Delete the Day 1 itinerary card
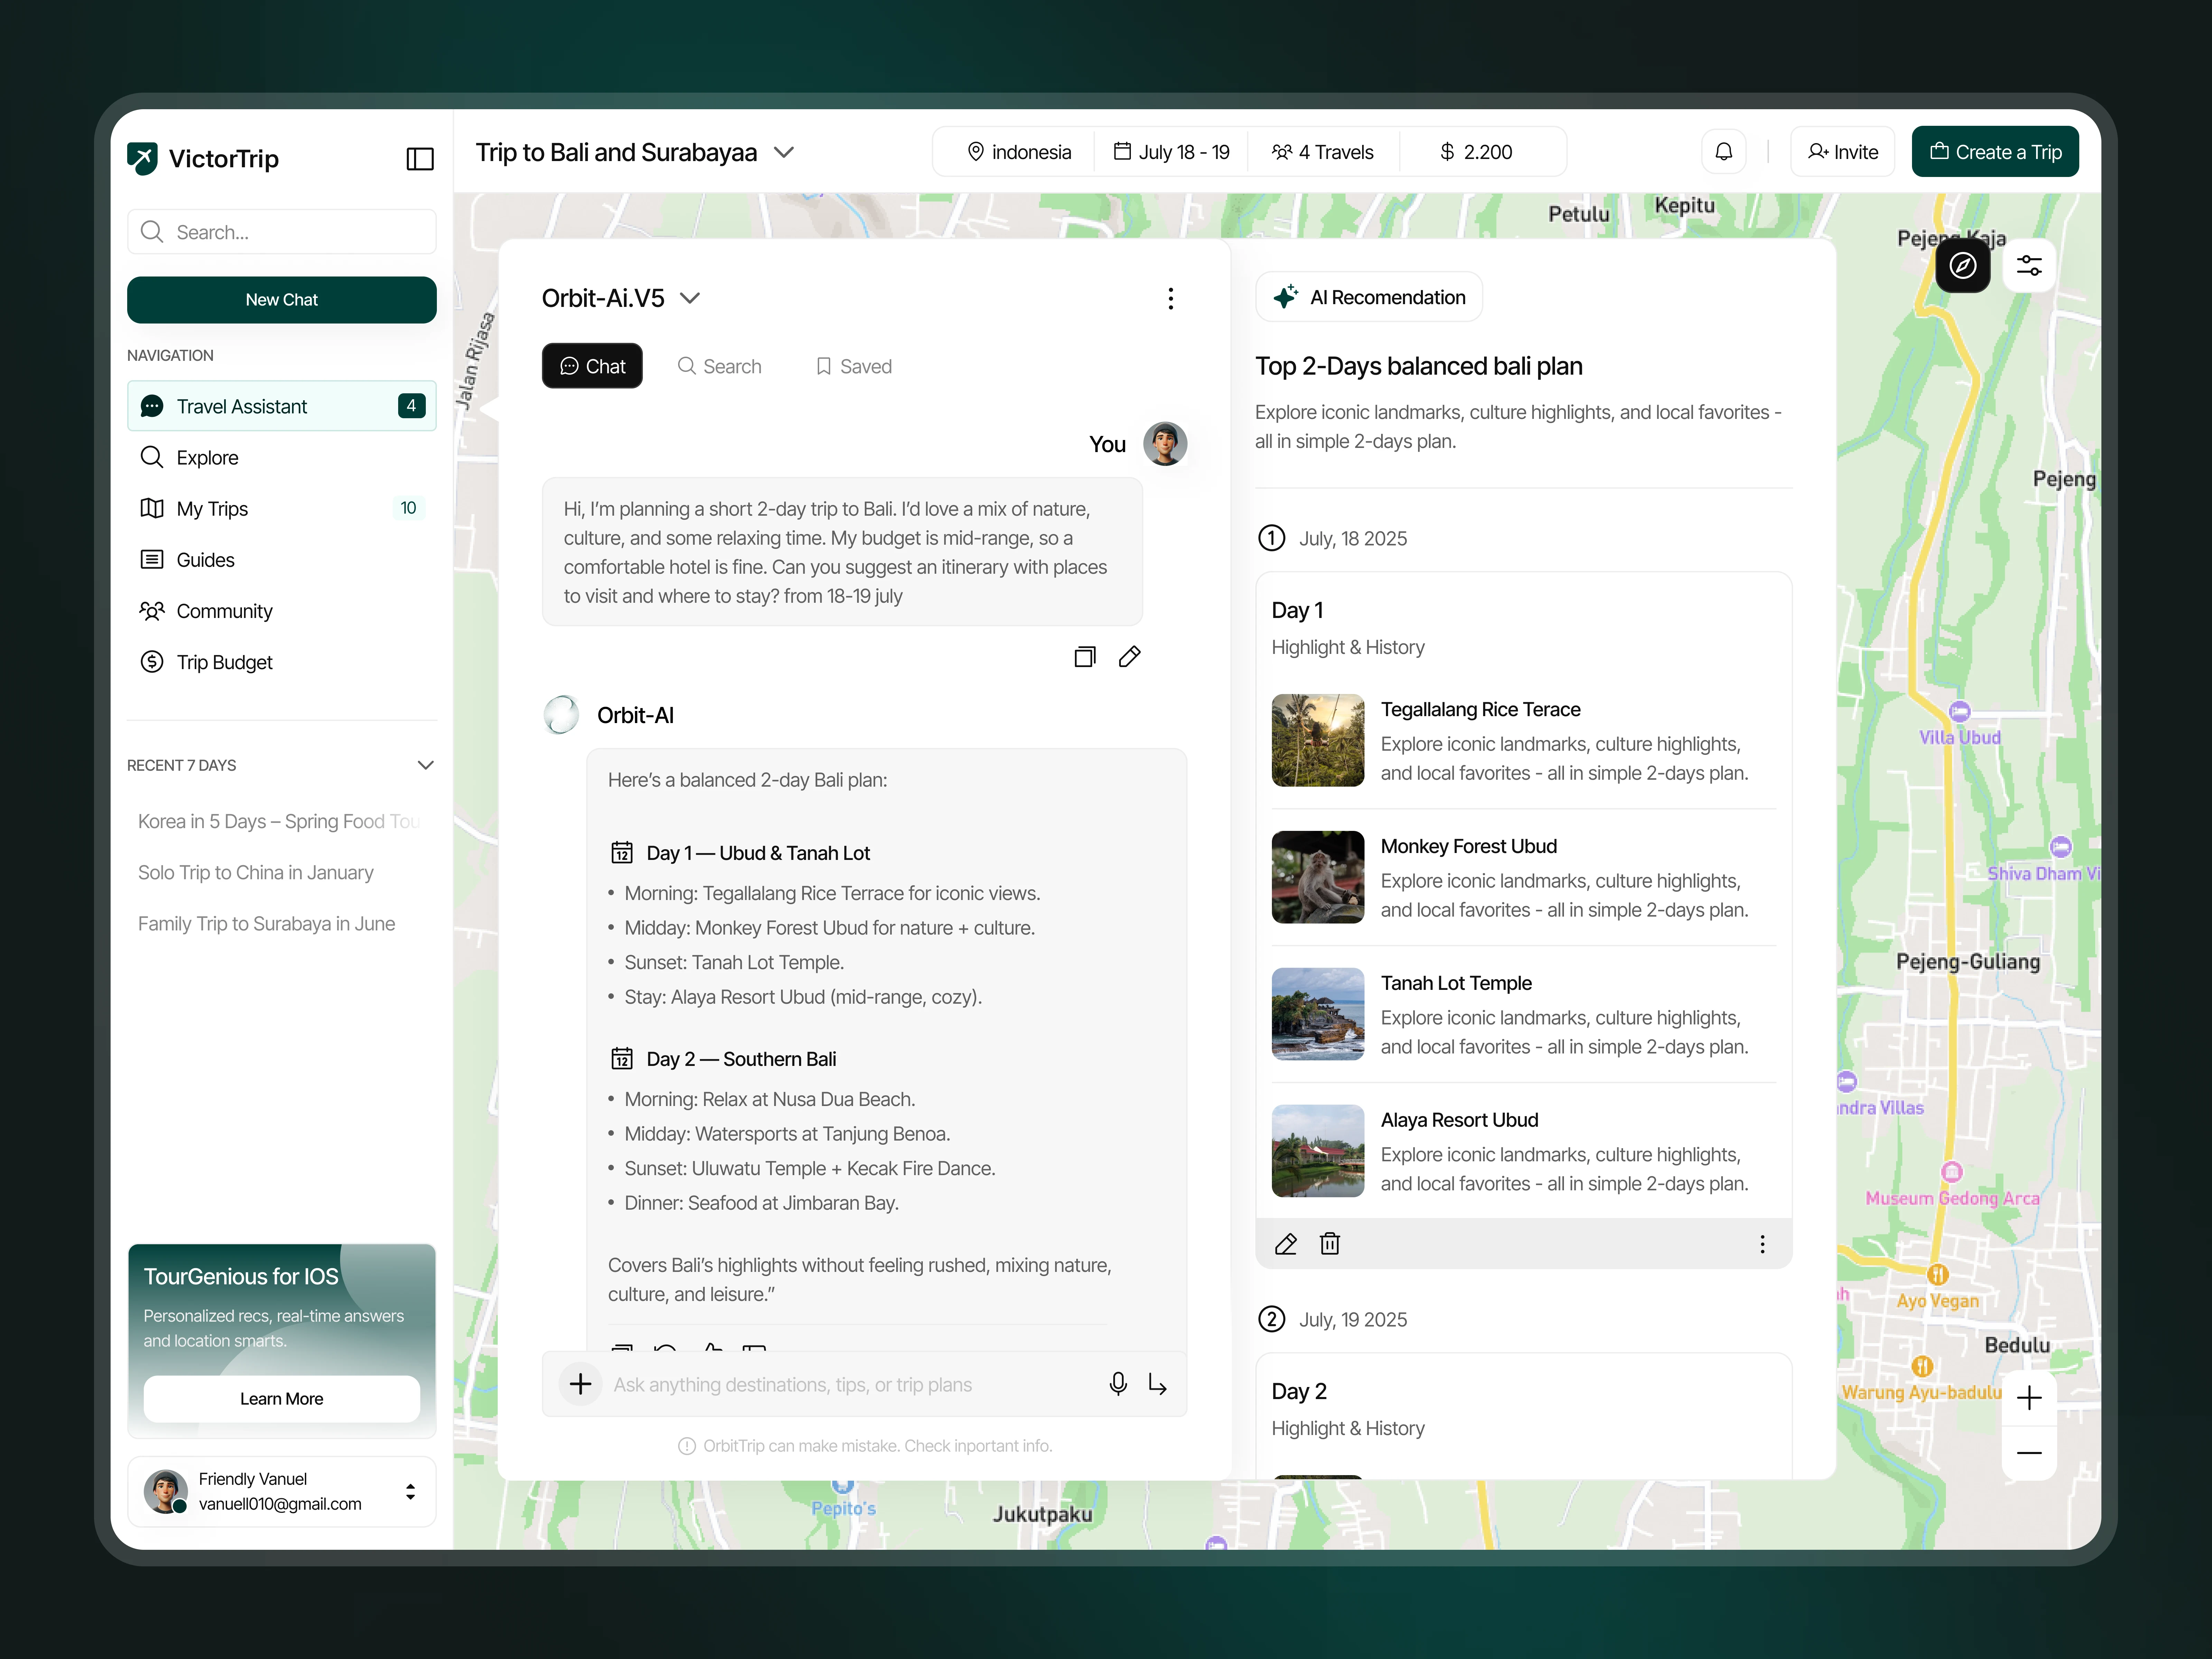The width and height of the screenshot is (2212, 1659). pyautogui.click(x=1330, y=1244)
